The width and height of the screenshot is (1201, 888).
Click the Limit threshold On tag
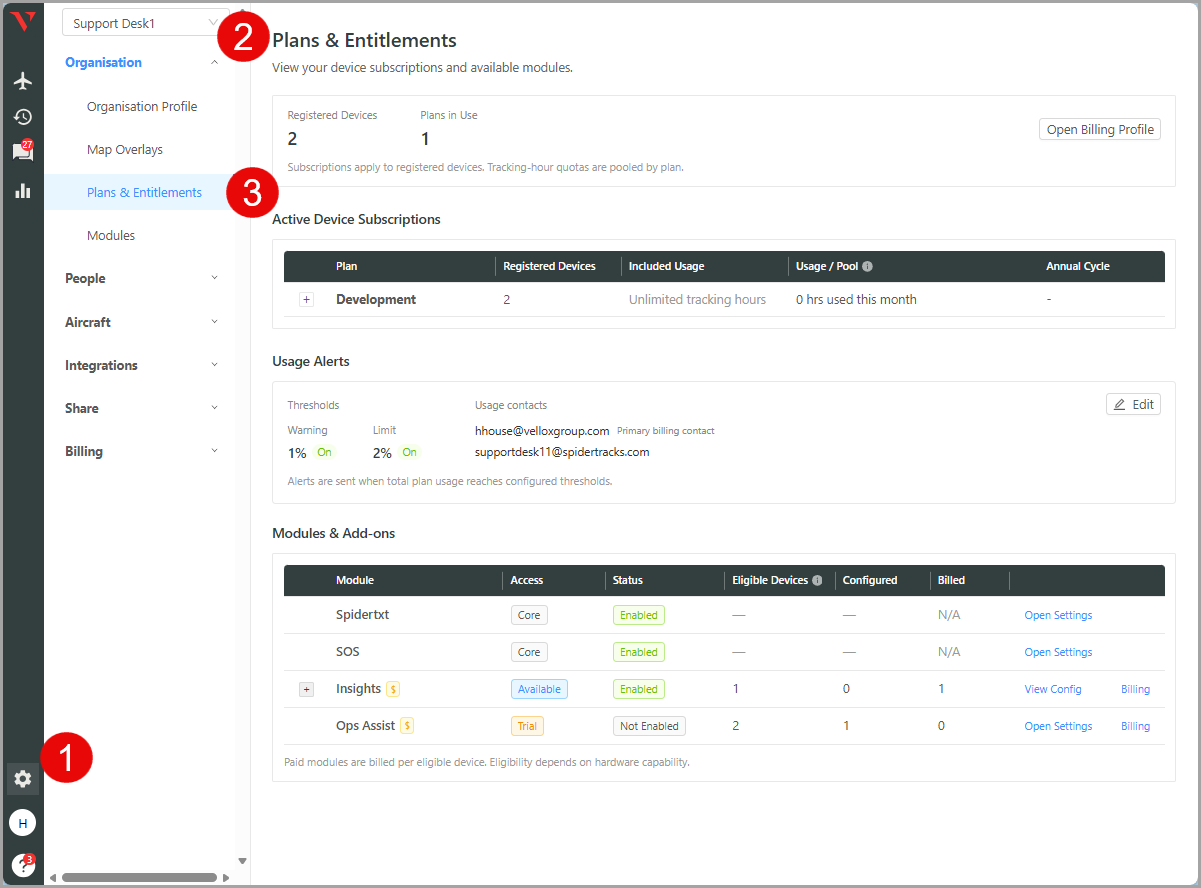(x=409, y=452)
